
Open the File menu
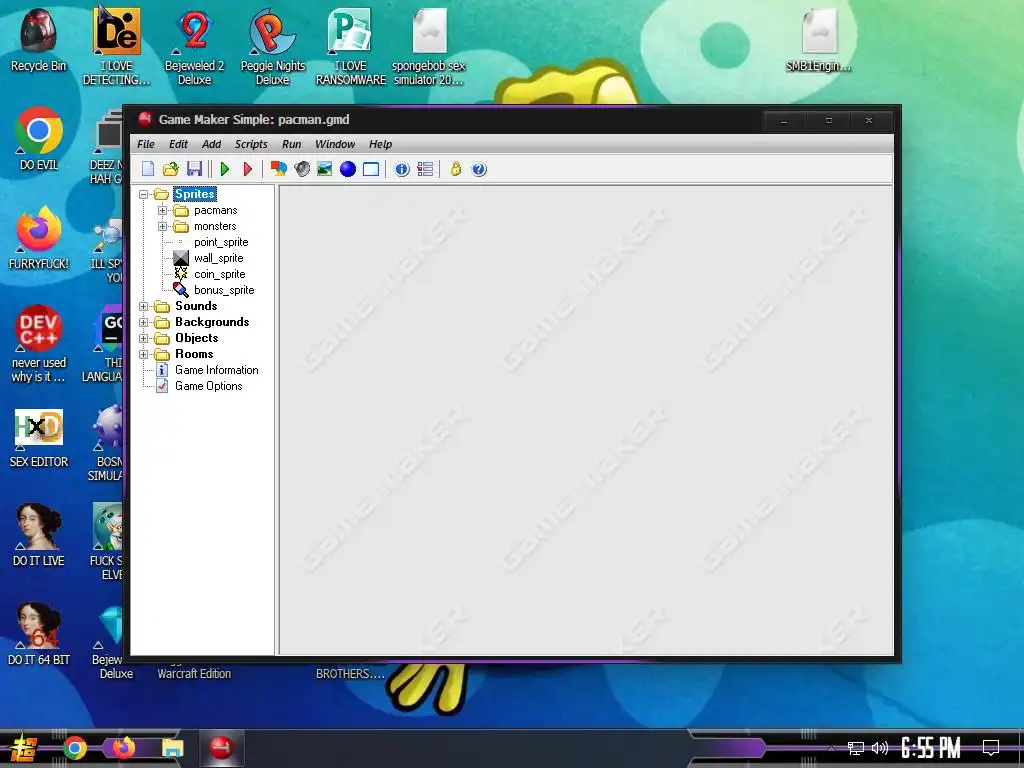pyautogui.click(x=146, y=144)
